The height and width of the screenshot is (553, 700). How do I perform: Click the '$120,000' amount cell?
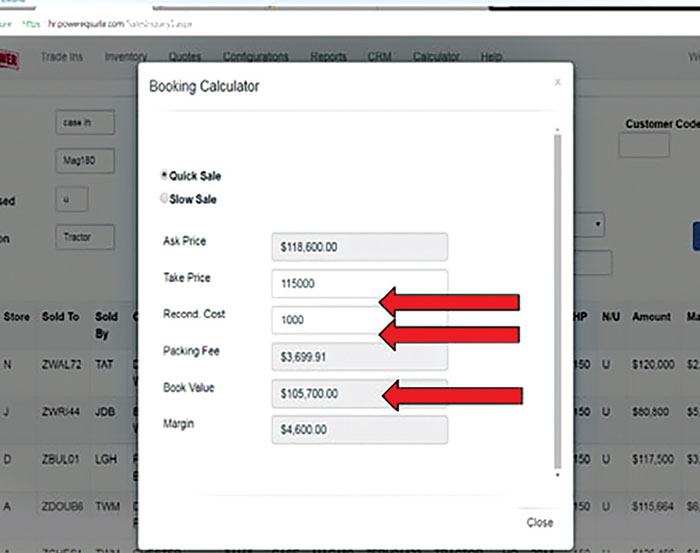(x=653, y=365)
